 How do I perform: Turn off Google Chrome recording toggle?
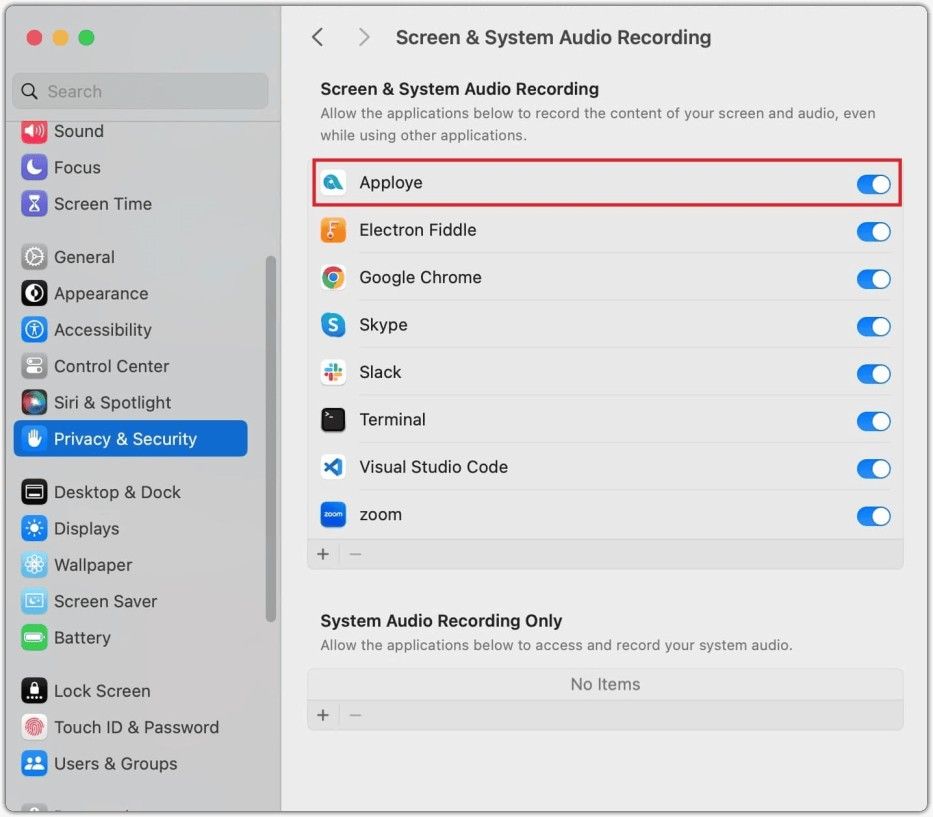(x=873, y=279)
